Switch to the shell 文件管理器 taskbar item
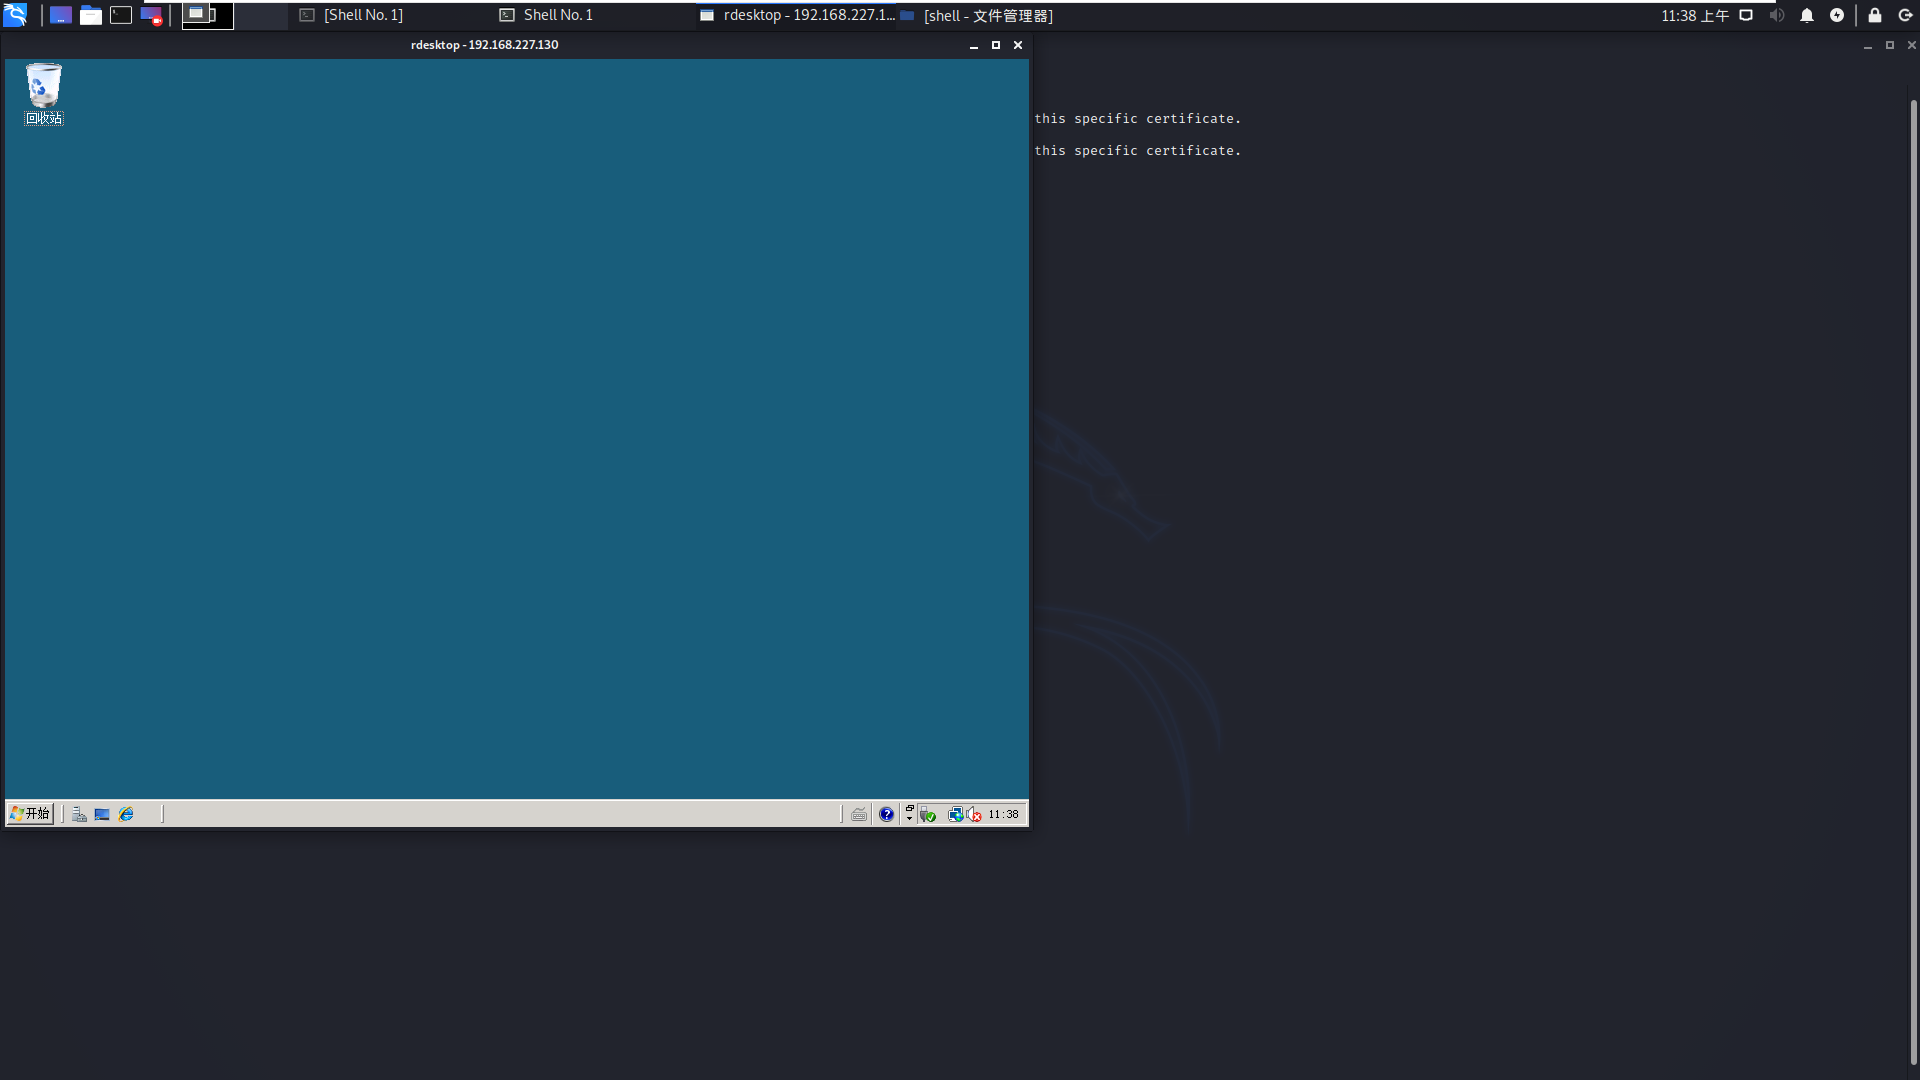1920x1080 pixels. point(977,15)
